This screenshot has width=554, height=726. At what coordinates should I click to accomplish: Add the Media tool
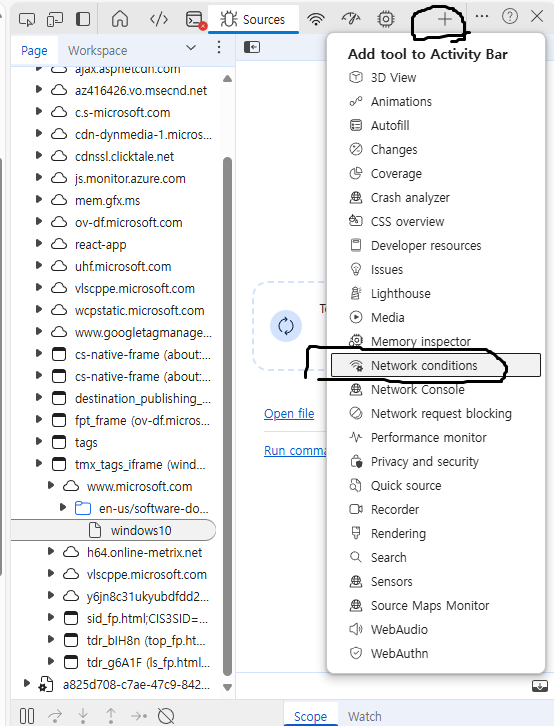point(436,318)
